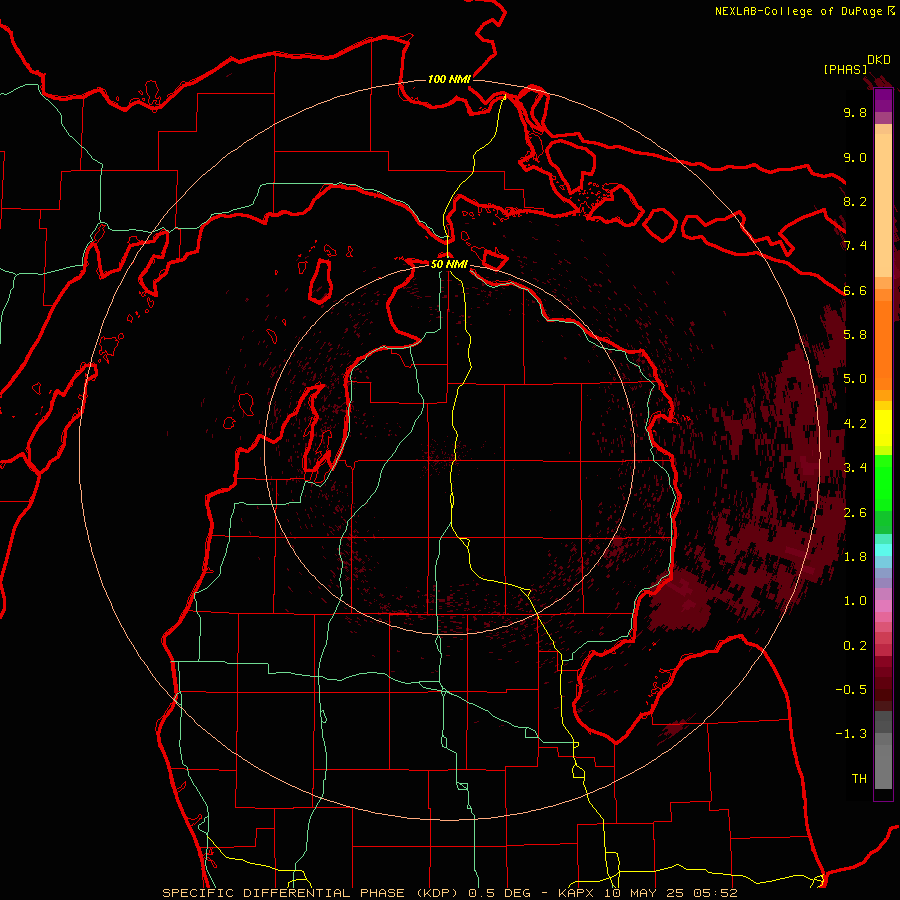Select the 5.0 scale value
Viewport: 900px width, 900px height.
pos(855,379)
